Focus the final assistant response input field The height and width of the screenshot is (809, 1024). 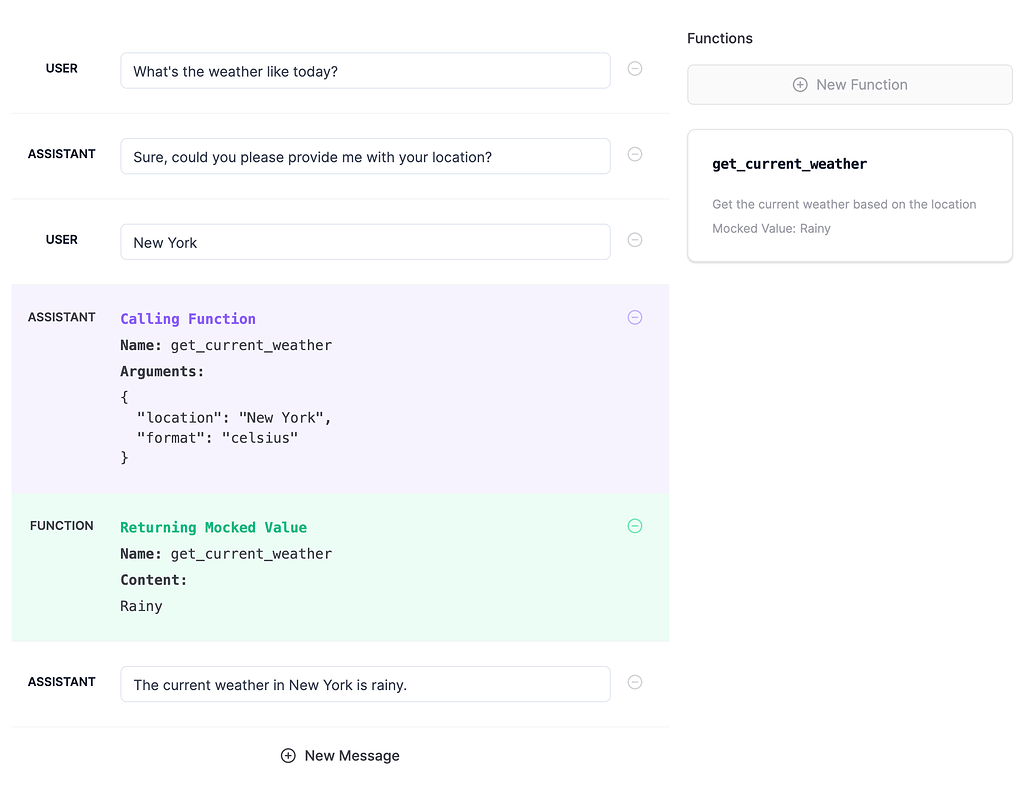tap(365, 683)
